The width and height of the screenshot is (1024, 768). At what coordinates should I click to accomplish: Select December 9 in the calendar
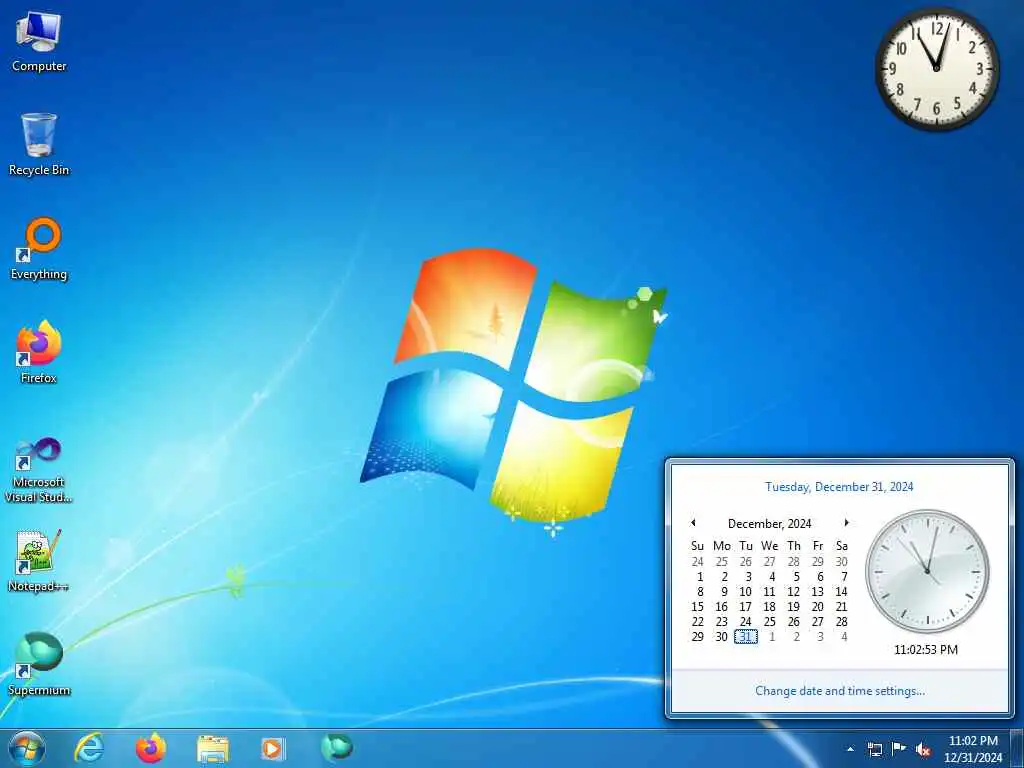pos(724,592)
